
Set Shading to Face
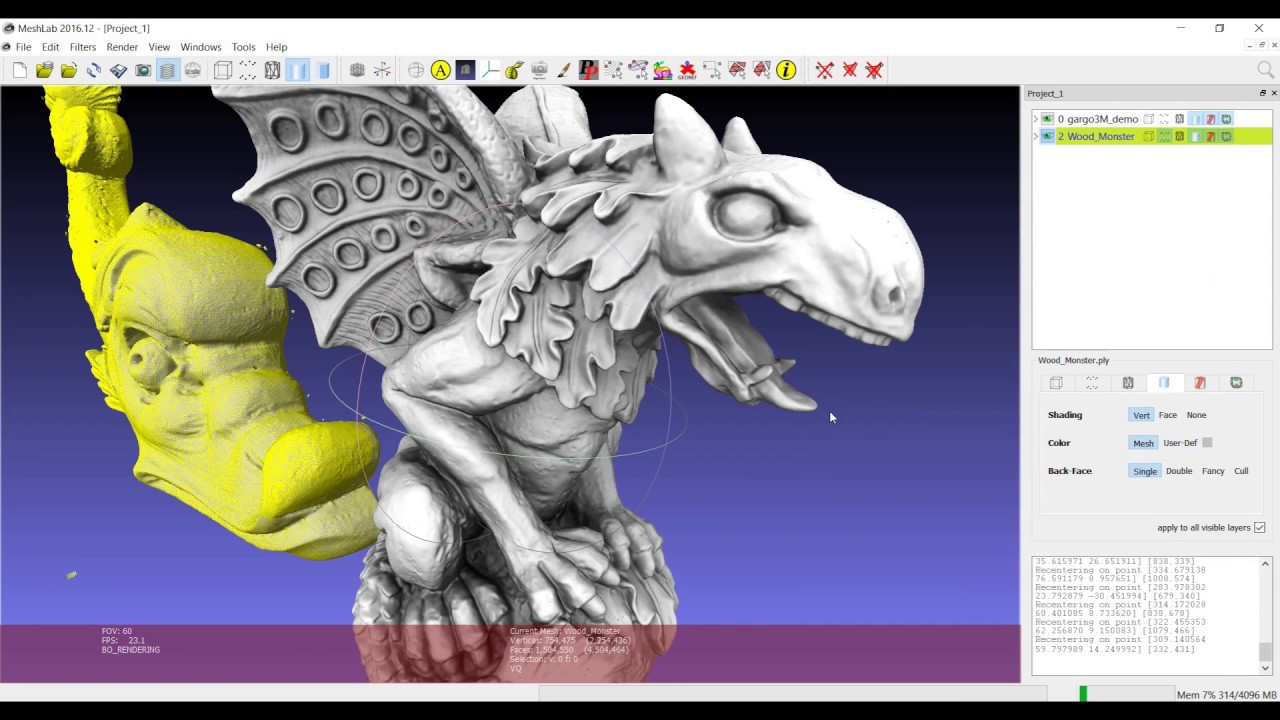coord(1167,415)
